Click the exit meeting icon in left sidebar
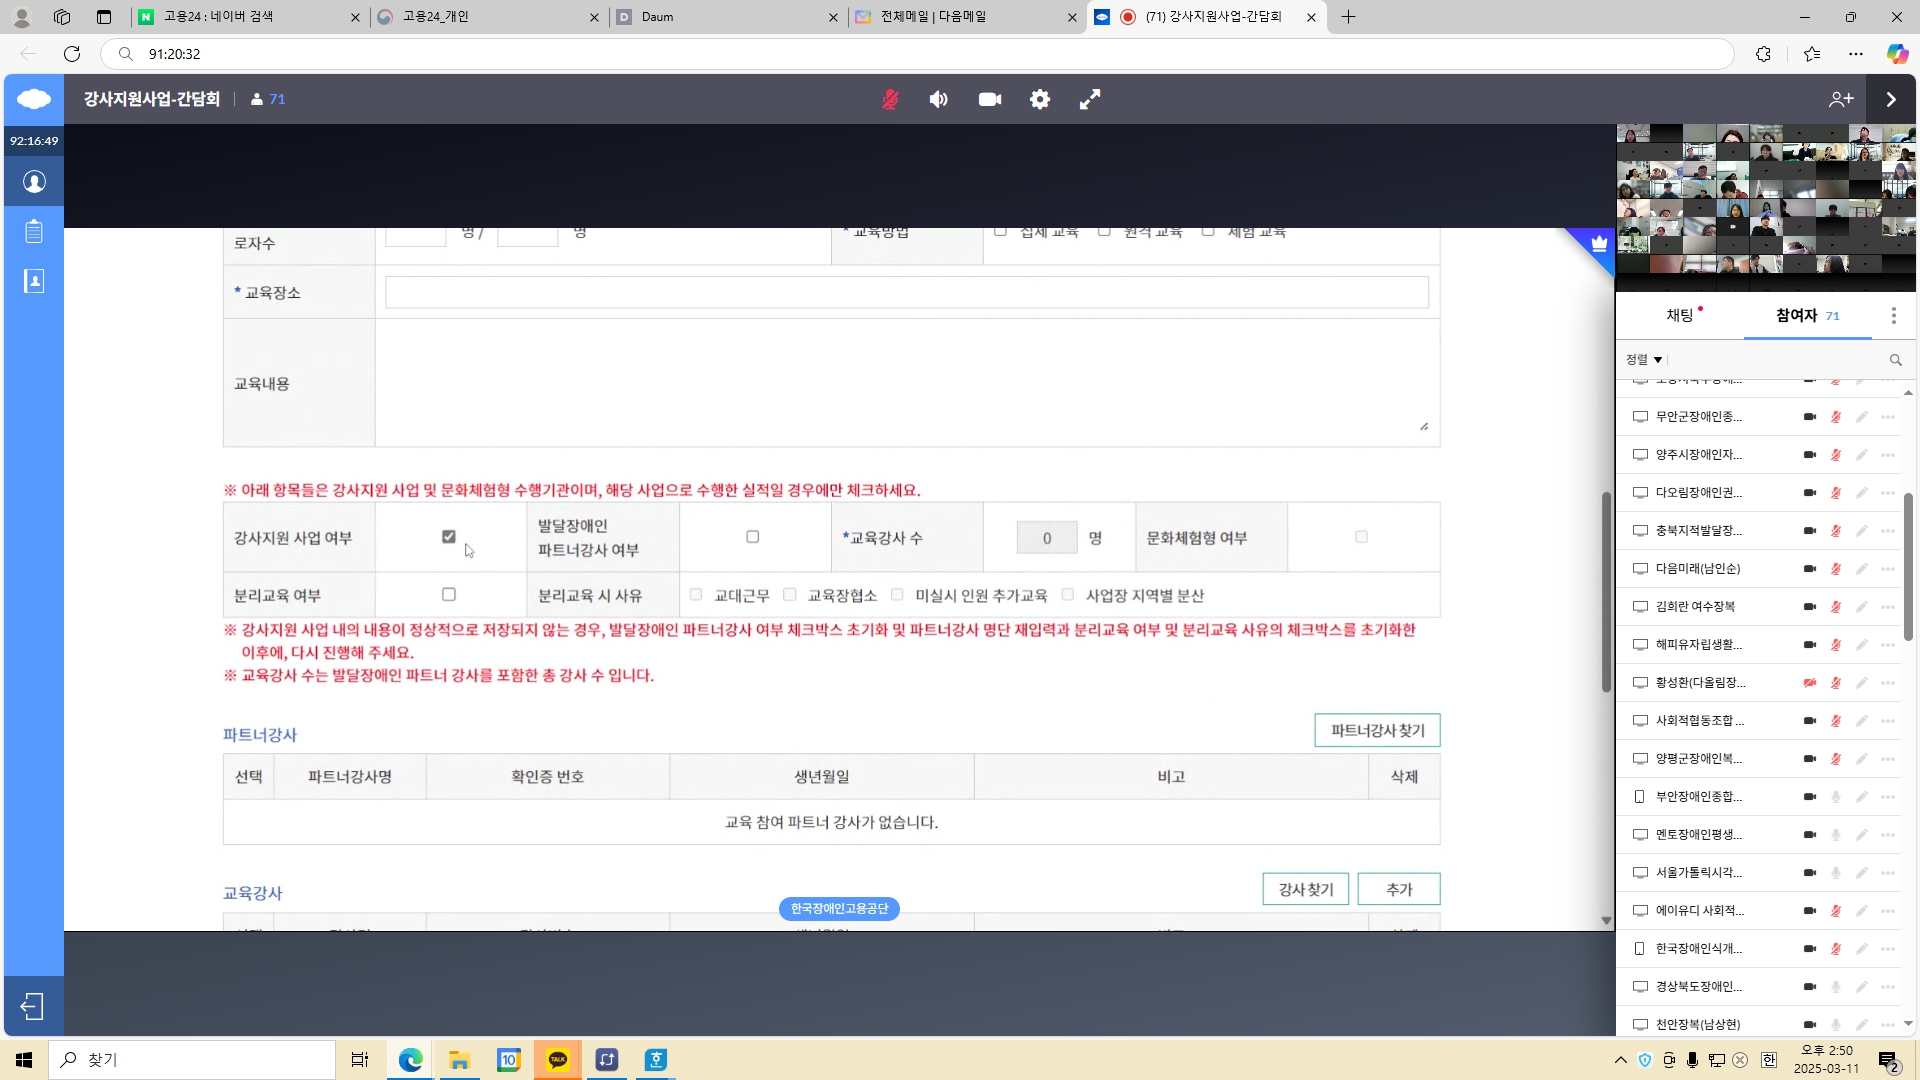The width and height of the screenshot is (1920, 1080). [x=33, y=1006]
